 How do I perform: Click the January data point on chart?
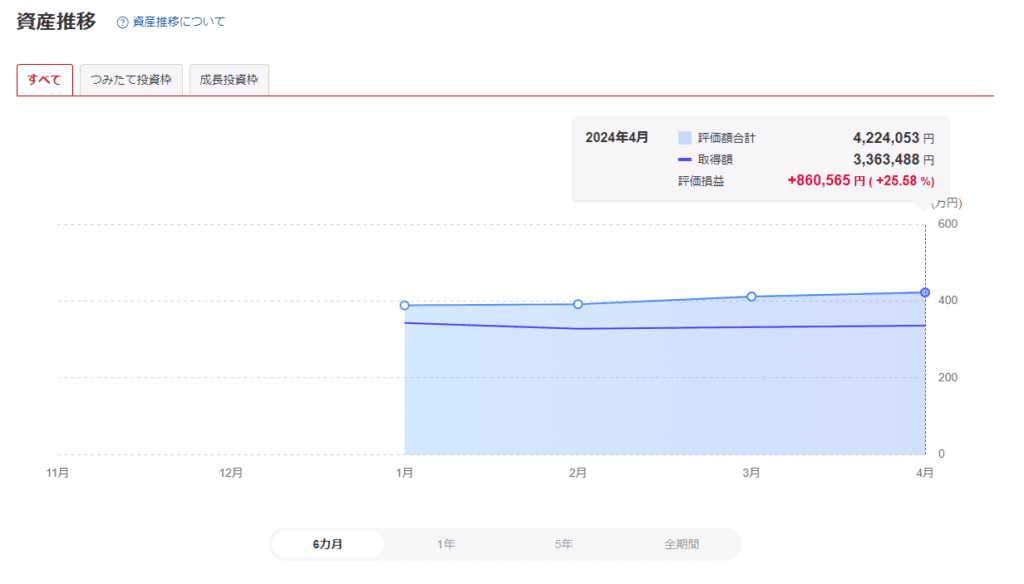click(404, 305)
